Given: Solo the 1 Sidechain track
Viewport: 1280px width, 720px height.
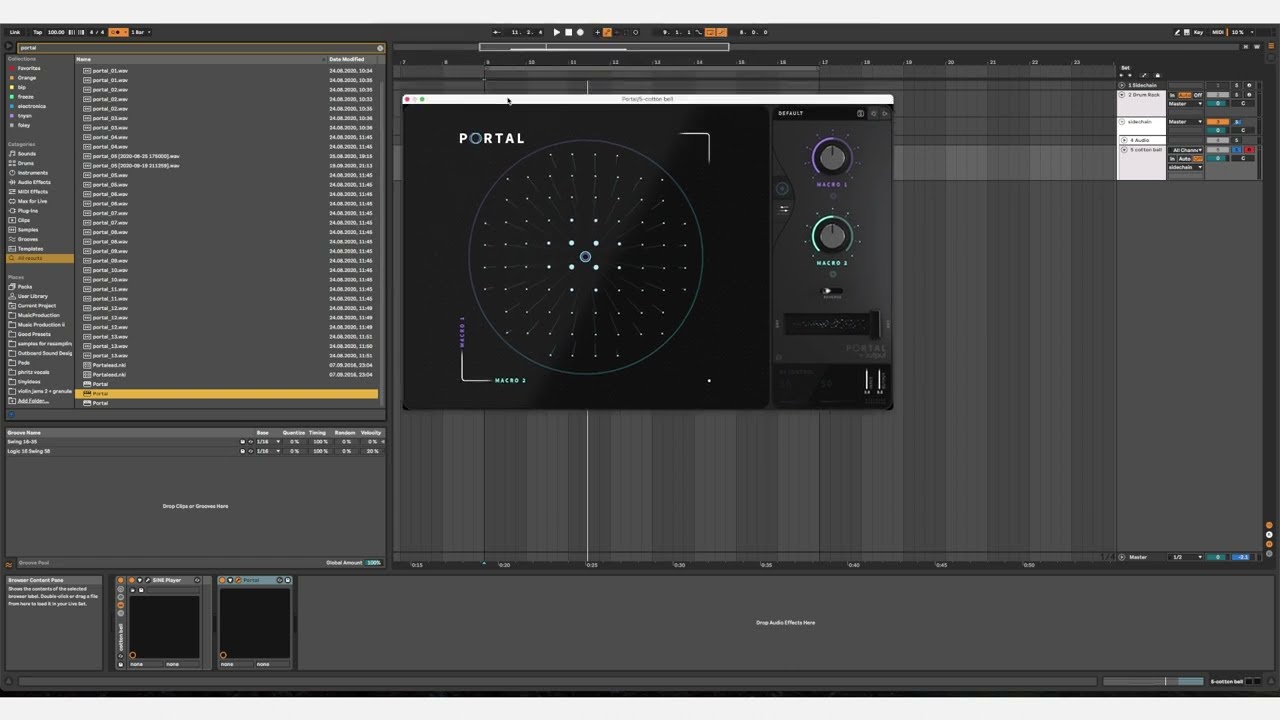Looking at the screenshot, I should (1236, 85).
